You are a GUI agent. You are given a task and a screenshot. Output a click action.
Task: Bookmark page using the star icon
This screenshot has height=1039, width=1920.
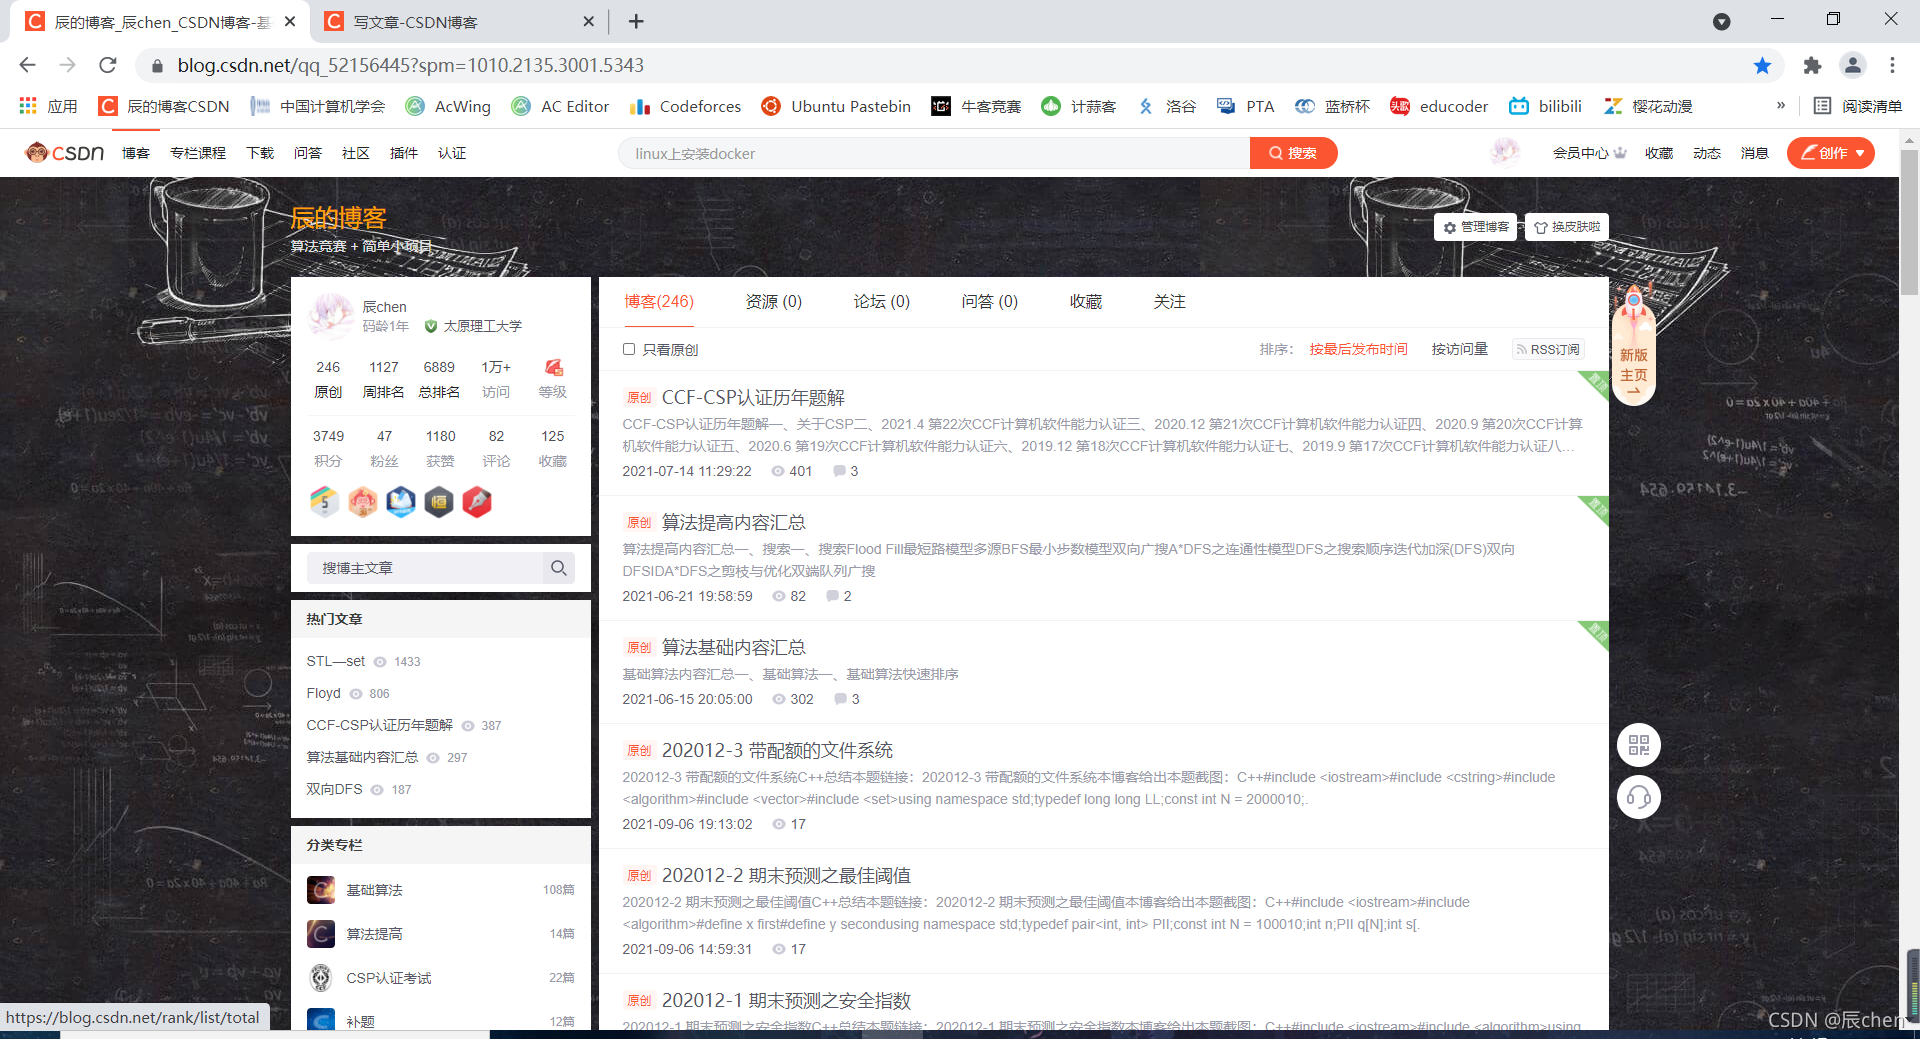pos(1762,65)
